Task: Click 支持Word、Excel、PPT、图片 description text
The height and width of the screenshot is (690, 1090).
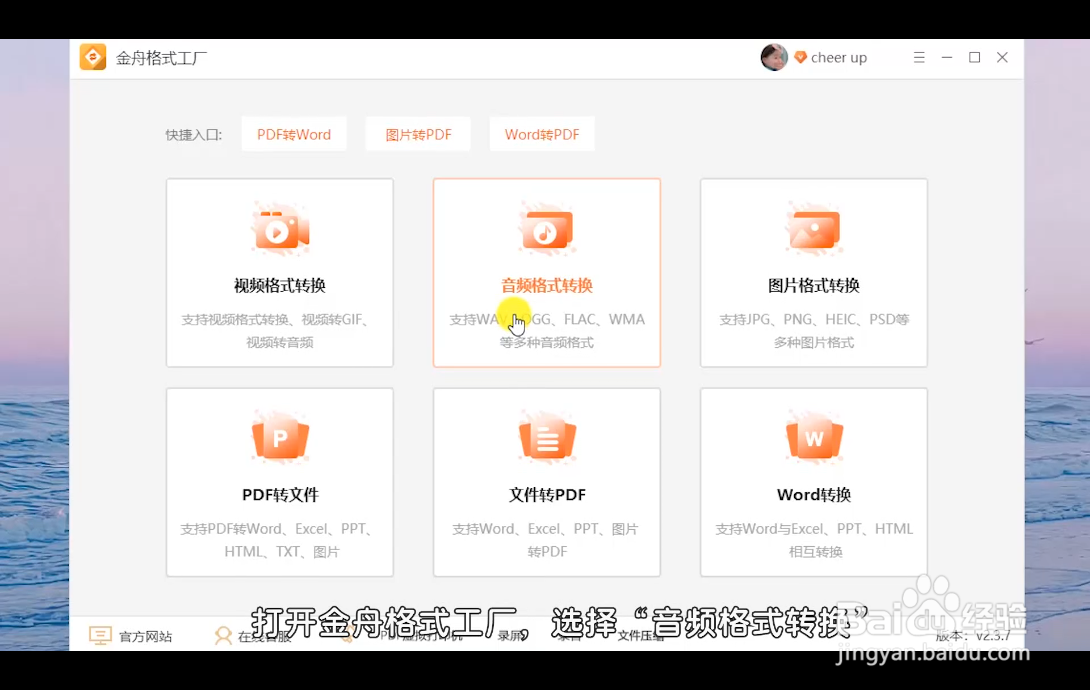Action: 546,529
